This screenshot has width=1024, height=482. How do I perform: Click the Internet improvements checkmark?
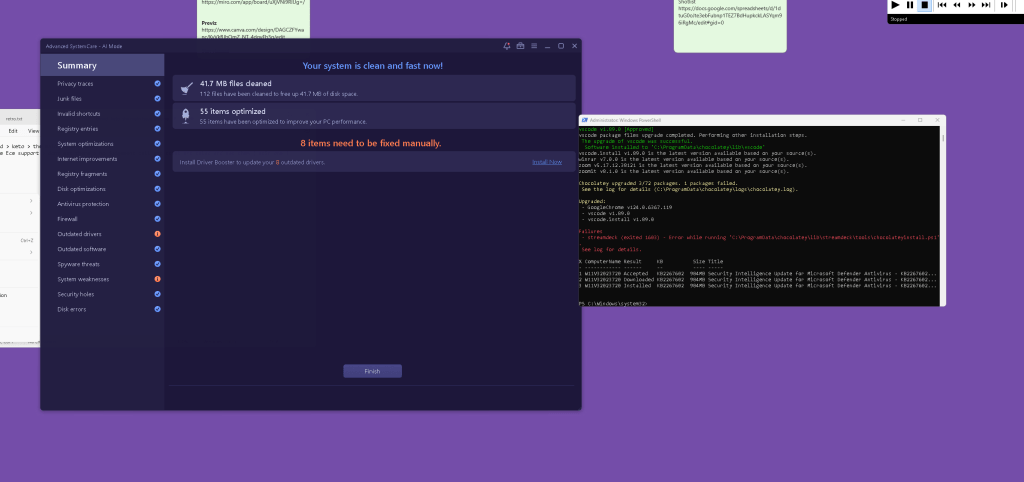coord(157,159)
